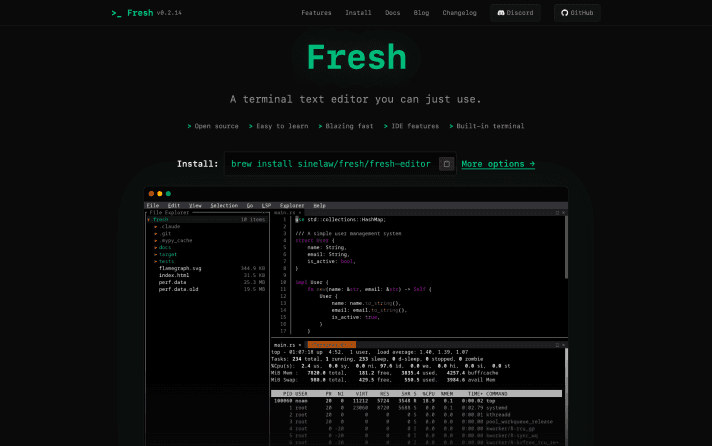Select perf.data.old in file explorer
The width and height of the screenshot is (712, 446).
pos(178,289)
